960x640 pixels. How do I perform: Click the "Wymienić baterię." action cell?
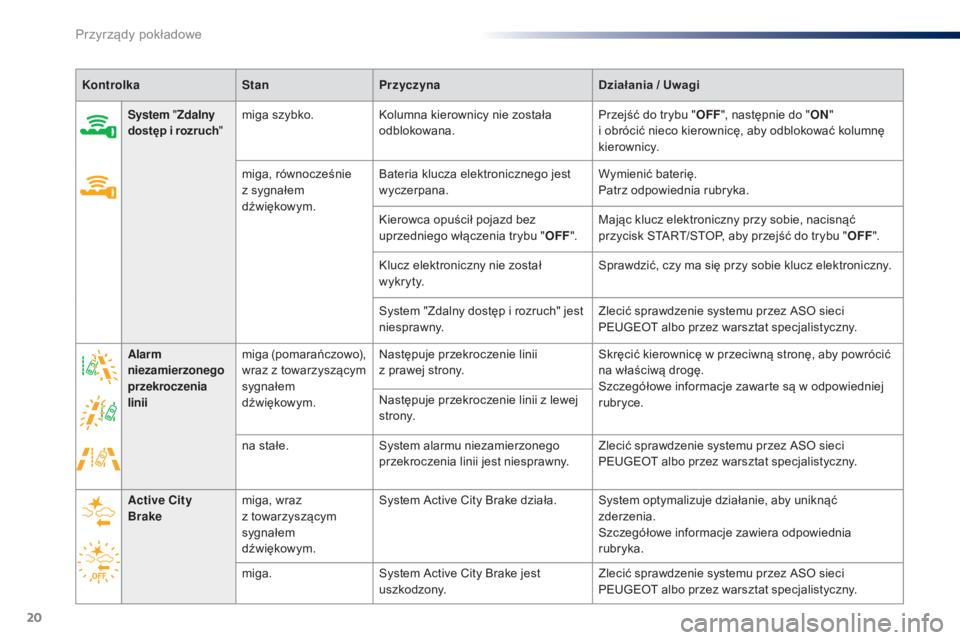[748, 183]
